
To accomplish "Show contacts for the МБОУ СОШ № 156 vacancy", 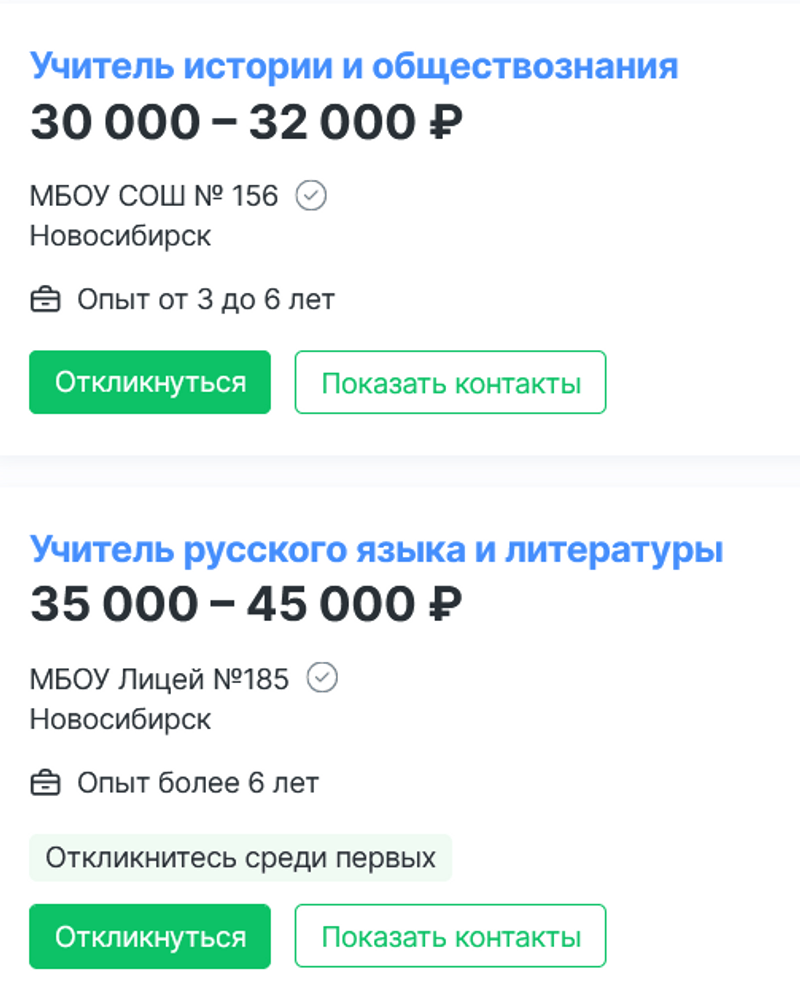I will (450, 382).
